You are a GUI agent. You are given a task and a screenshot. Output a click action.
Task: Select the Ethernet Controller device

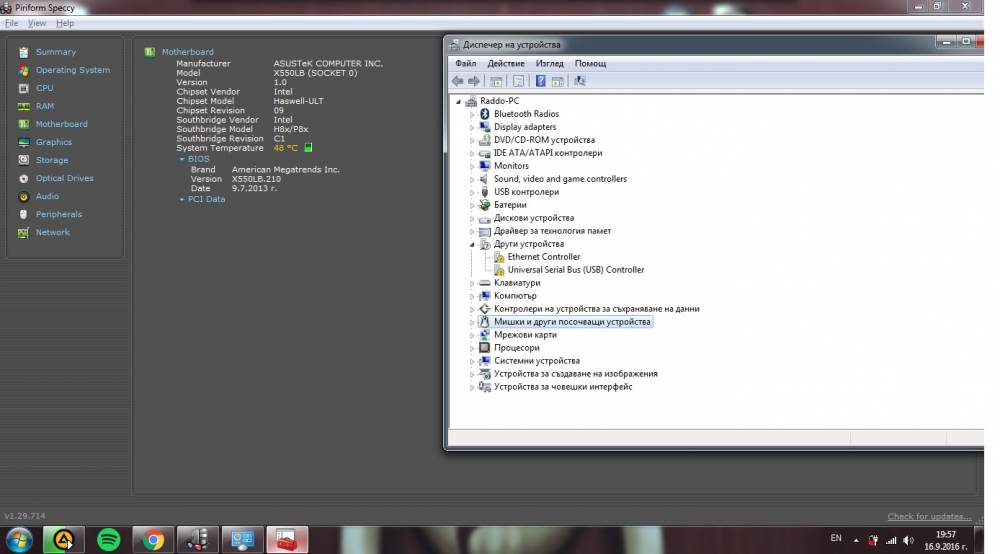[543, 257]
